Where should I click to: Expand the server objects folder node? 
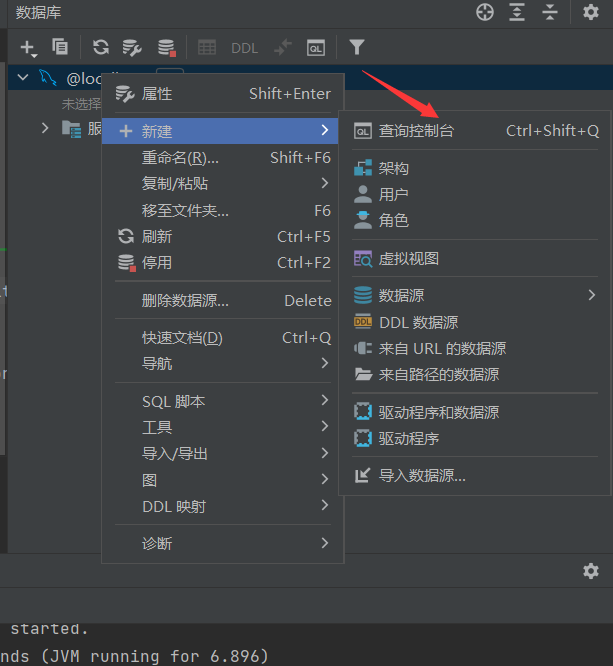(x=45, y=128)
